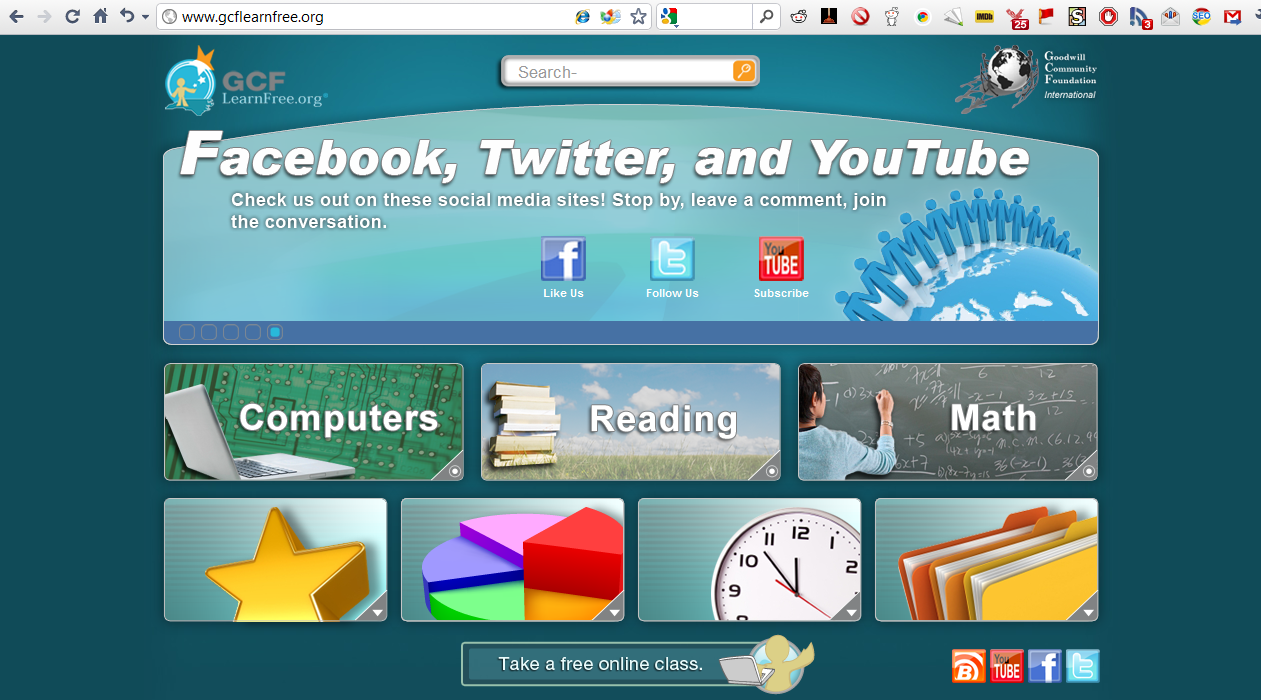Click the Twitter Follow Us icon
The height and width of the screenshot is (700, 1261).
(672, 259)
